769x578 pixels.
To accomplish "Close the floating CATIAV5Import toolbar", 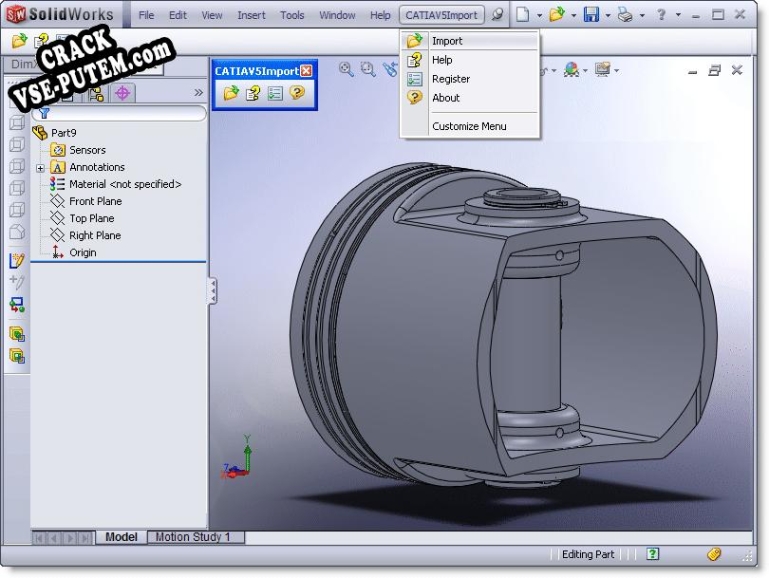I will [x=306, y=71].
